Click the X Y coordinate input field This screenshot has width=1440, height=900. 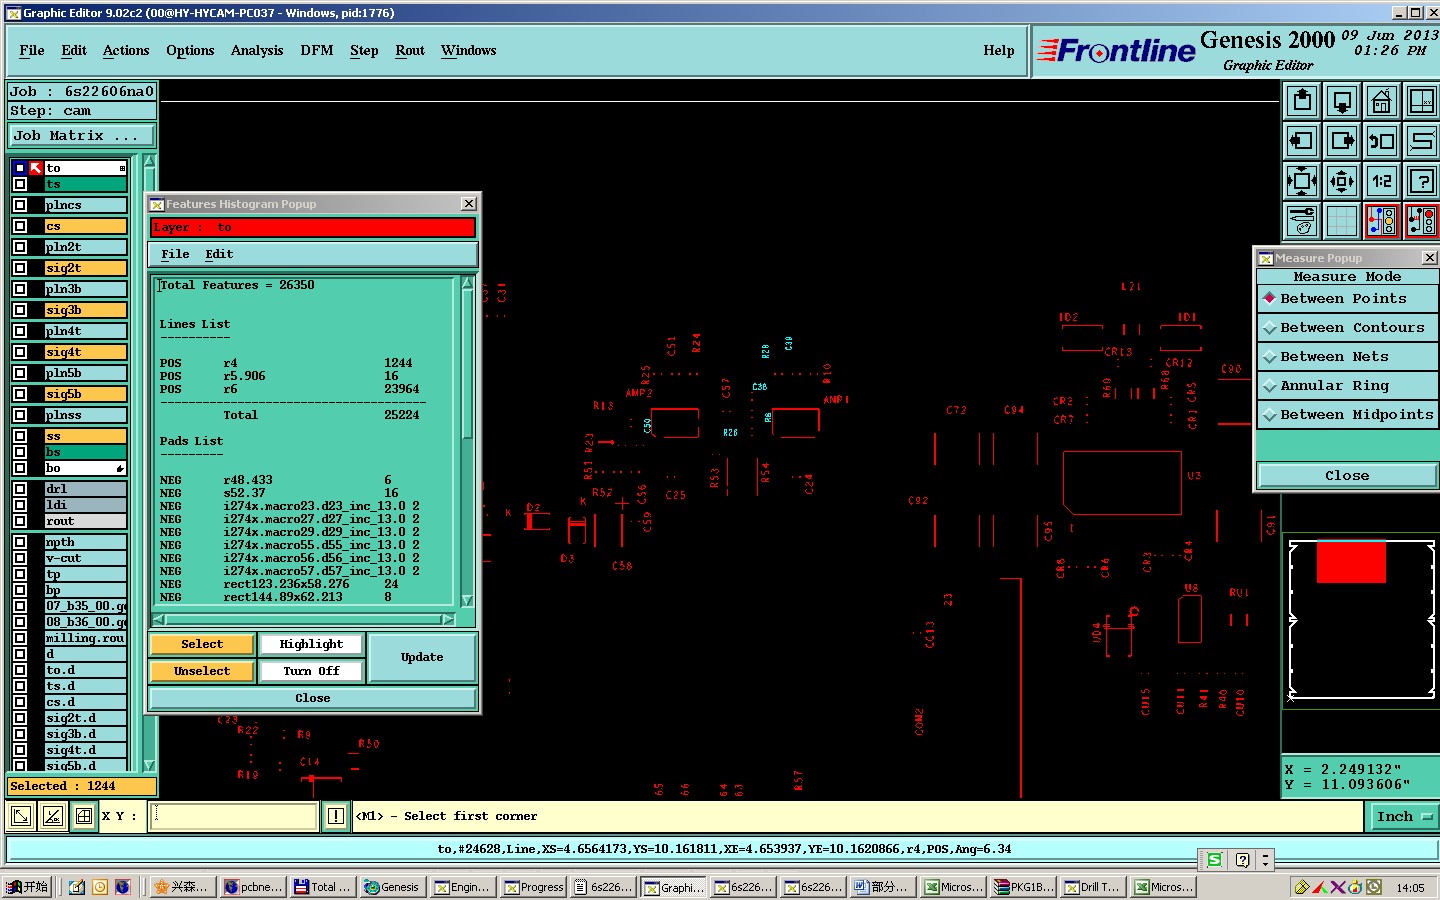coord(235,816)
